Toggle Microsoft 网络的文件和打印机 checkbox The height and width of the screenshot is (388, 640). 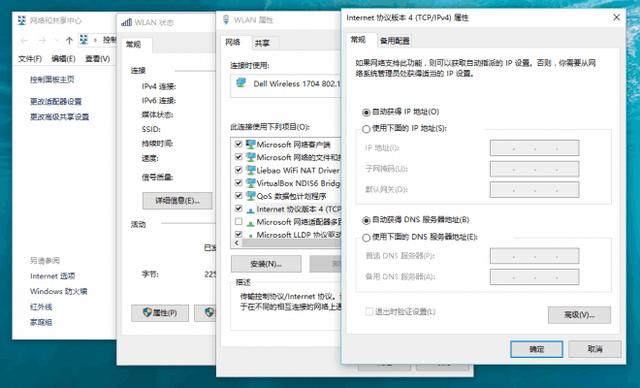pyautogui.click(x=239, y=157)
